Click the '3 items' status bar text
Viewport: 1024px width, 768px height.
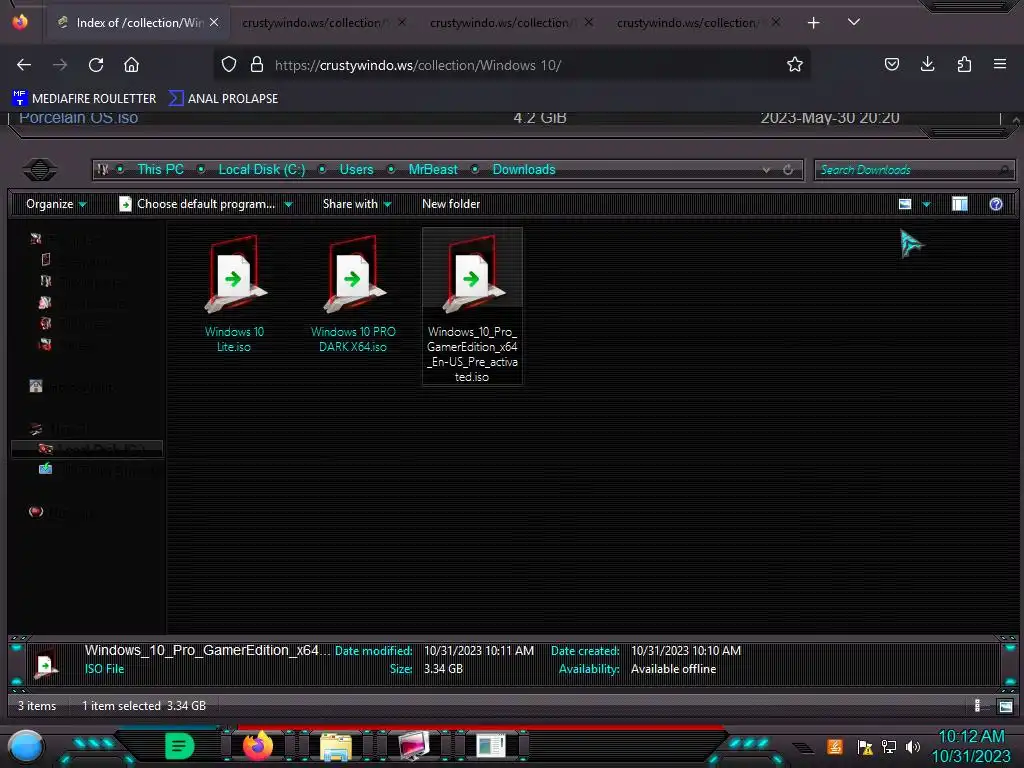(37, 706)
